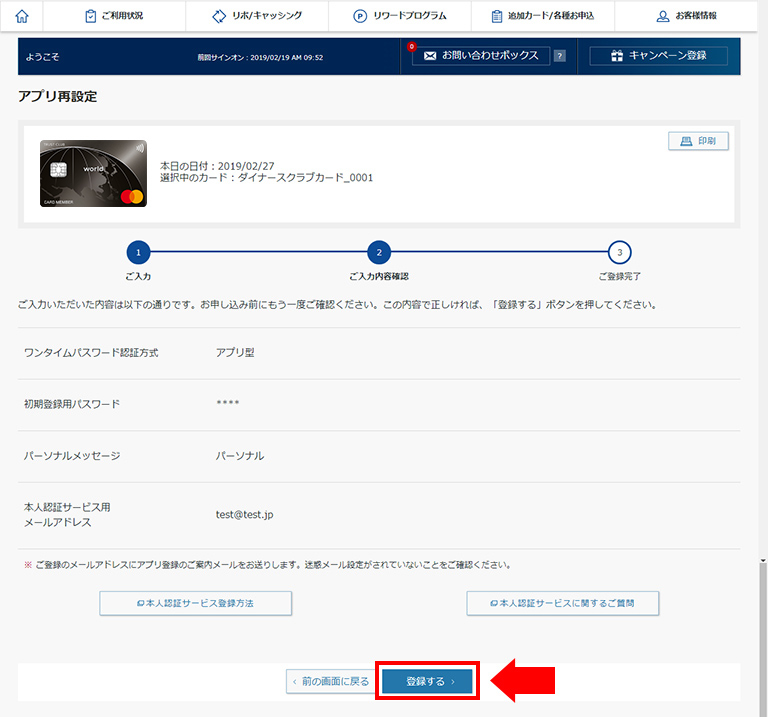Open キャンペーン登録

pyautogui.click(x=658, y=56)
